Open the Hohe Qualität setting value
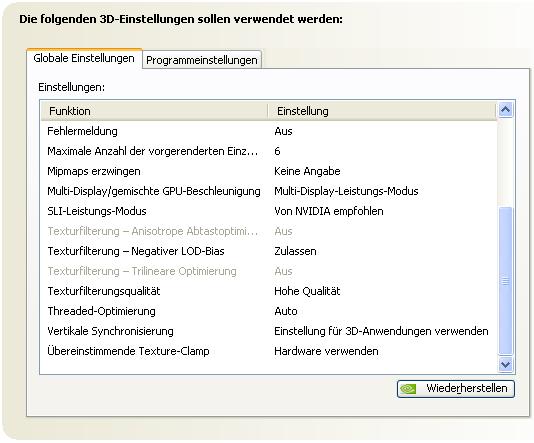The image size is (534, 443). (x=307, y=291)
